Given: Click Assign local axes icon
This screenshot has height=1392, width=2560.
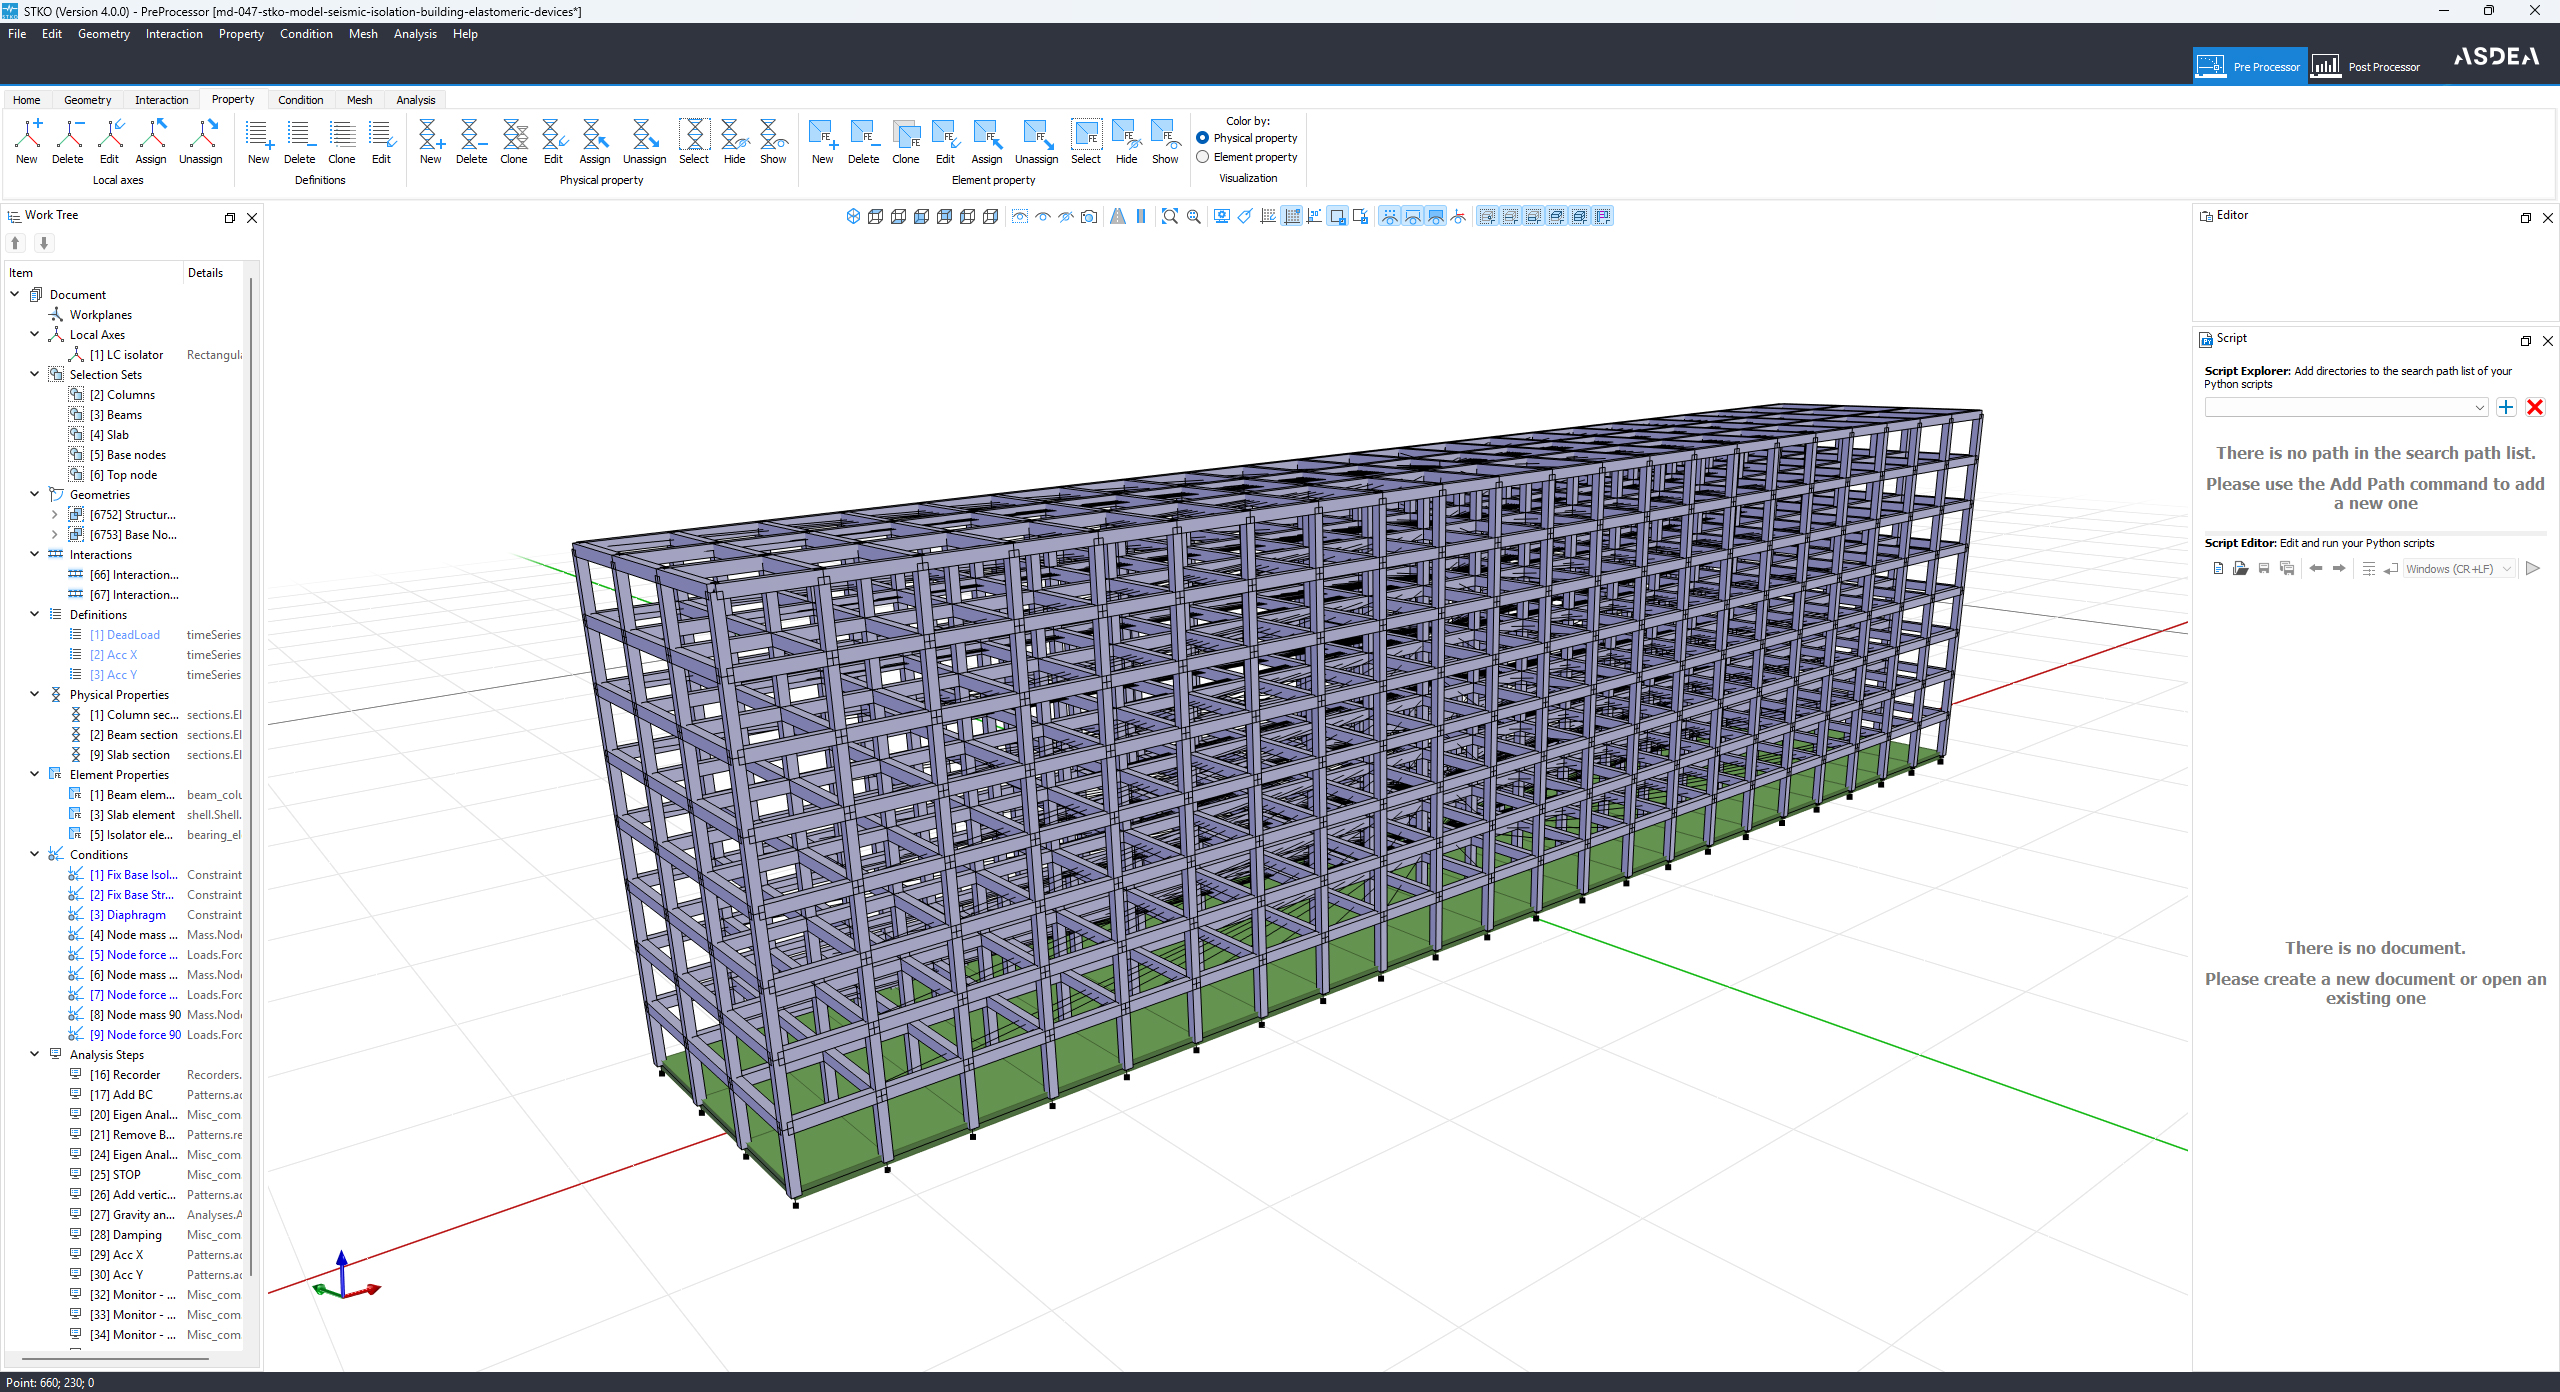Looking at the screenshot, I should tap(151, 141).
